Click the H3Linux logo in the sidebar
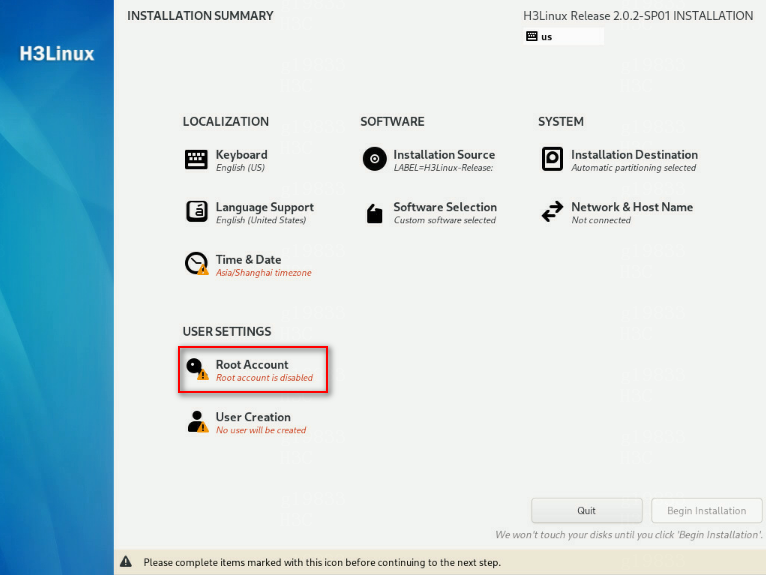The image size is (766, 575). pyautogui.click(x=57, y=54)
